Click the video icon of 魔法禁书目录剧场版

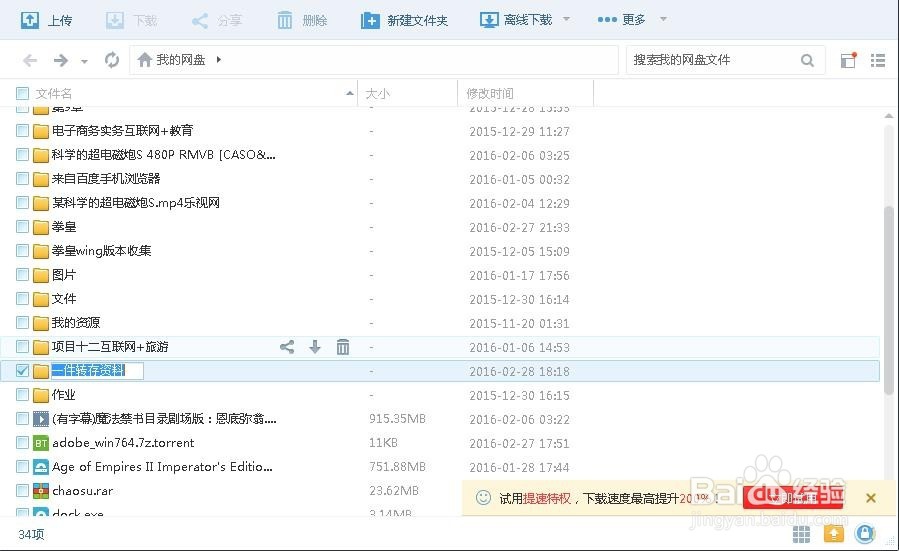pyautogui.click(x=41, y=419)
